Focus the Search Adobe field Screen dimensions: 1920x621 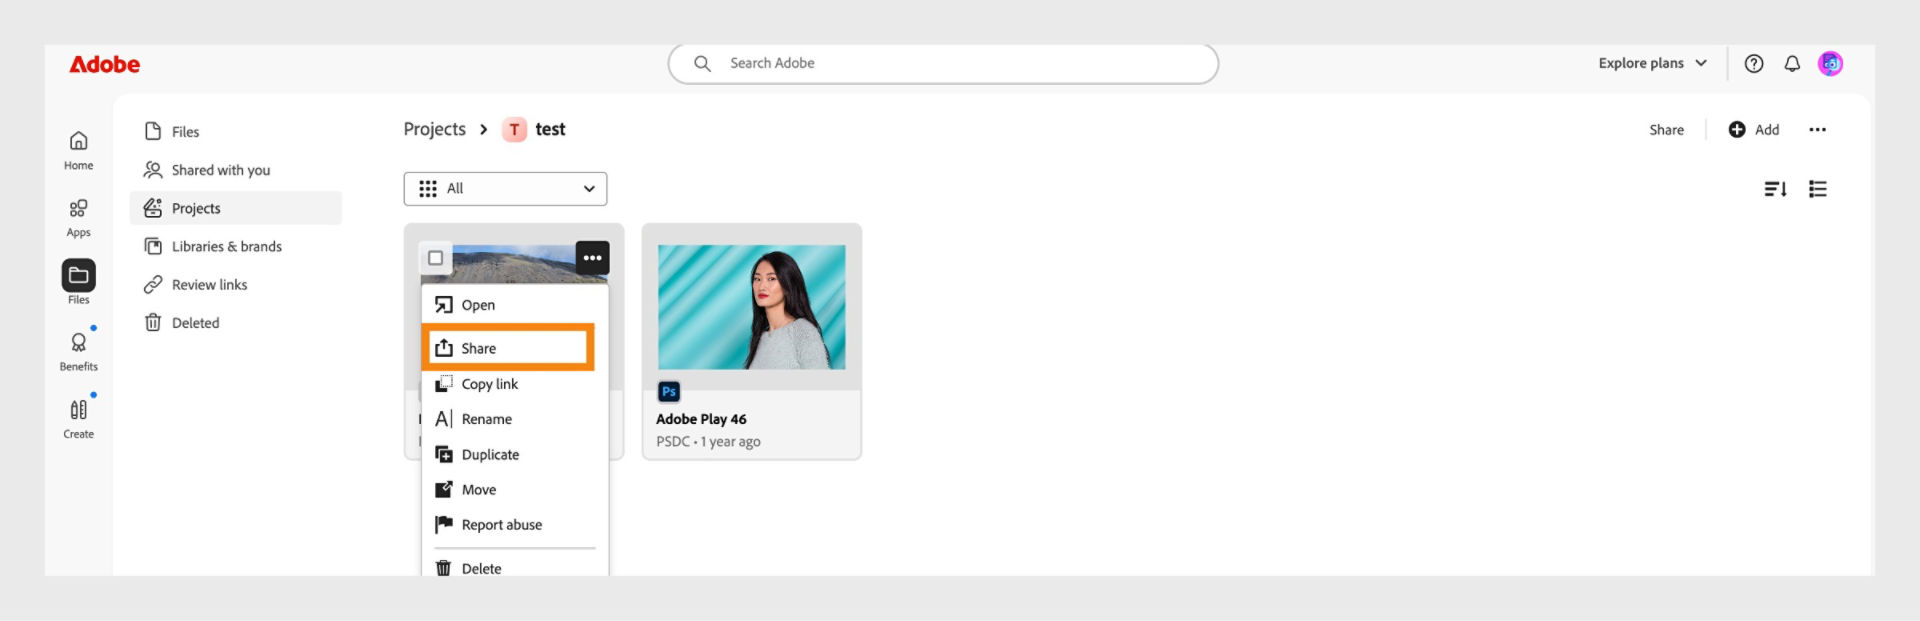point(943,63)
